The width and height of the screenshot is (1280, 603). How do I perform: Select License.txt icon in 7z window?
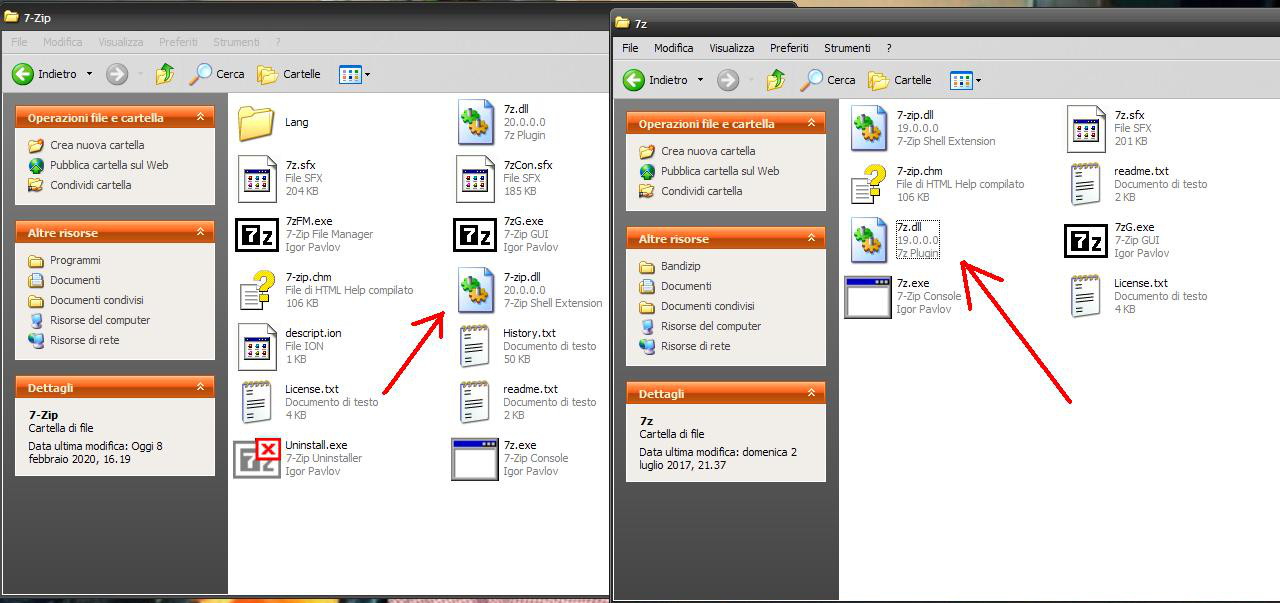click(1086, 296)
